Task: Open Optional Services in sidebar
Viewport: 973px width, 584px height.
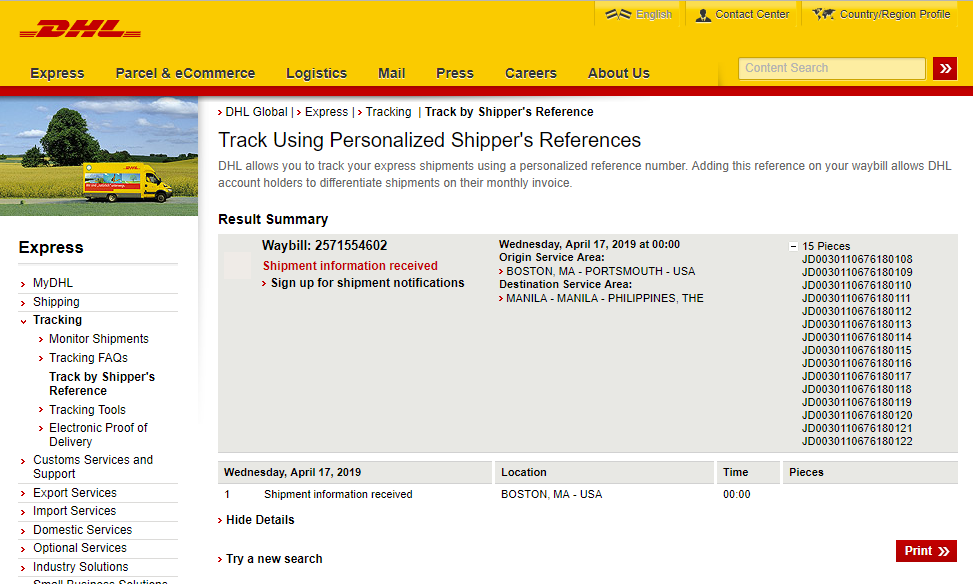Action: (x=79, y=548)
